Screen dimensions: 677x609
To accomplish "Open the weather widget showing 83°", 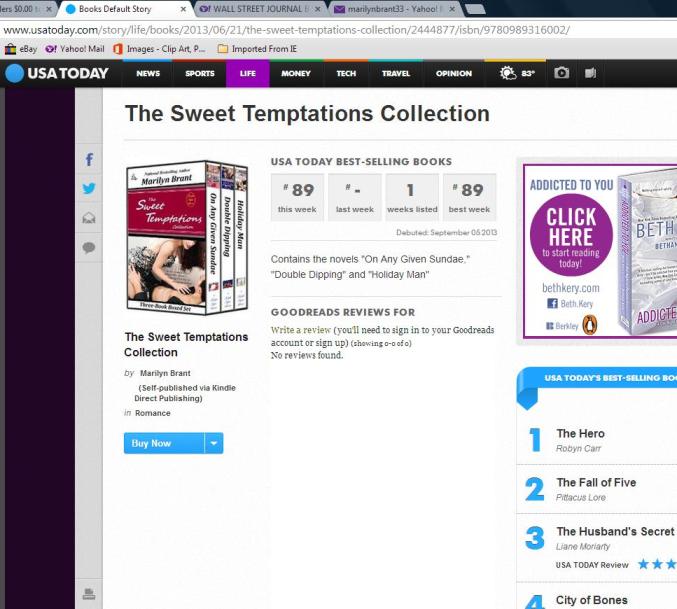I will pos(517,73).
